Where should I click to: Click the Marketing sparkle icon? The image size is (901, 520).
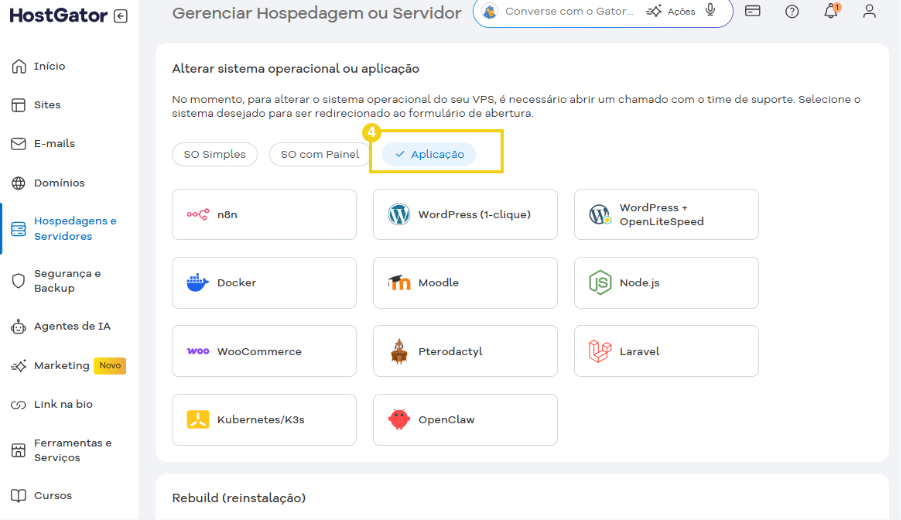(x=18, y=366)
